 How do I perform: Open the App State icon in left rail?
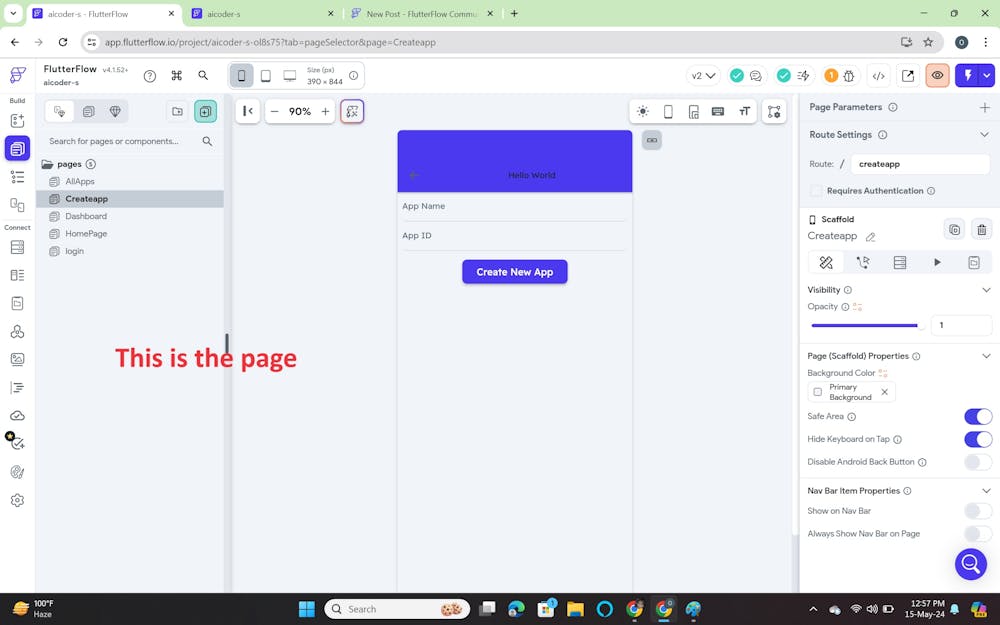17,303
